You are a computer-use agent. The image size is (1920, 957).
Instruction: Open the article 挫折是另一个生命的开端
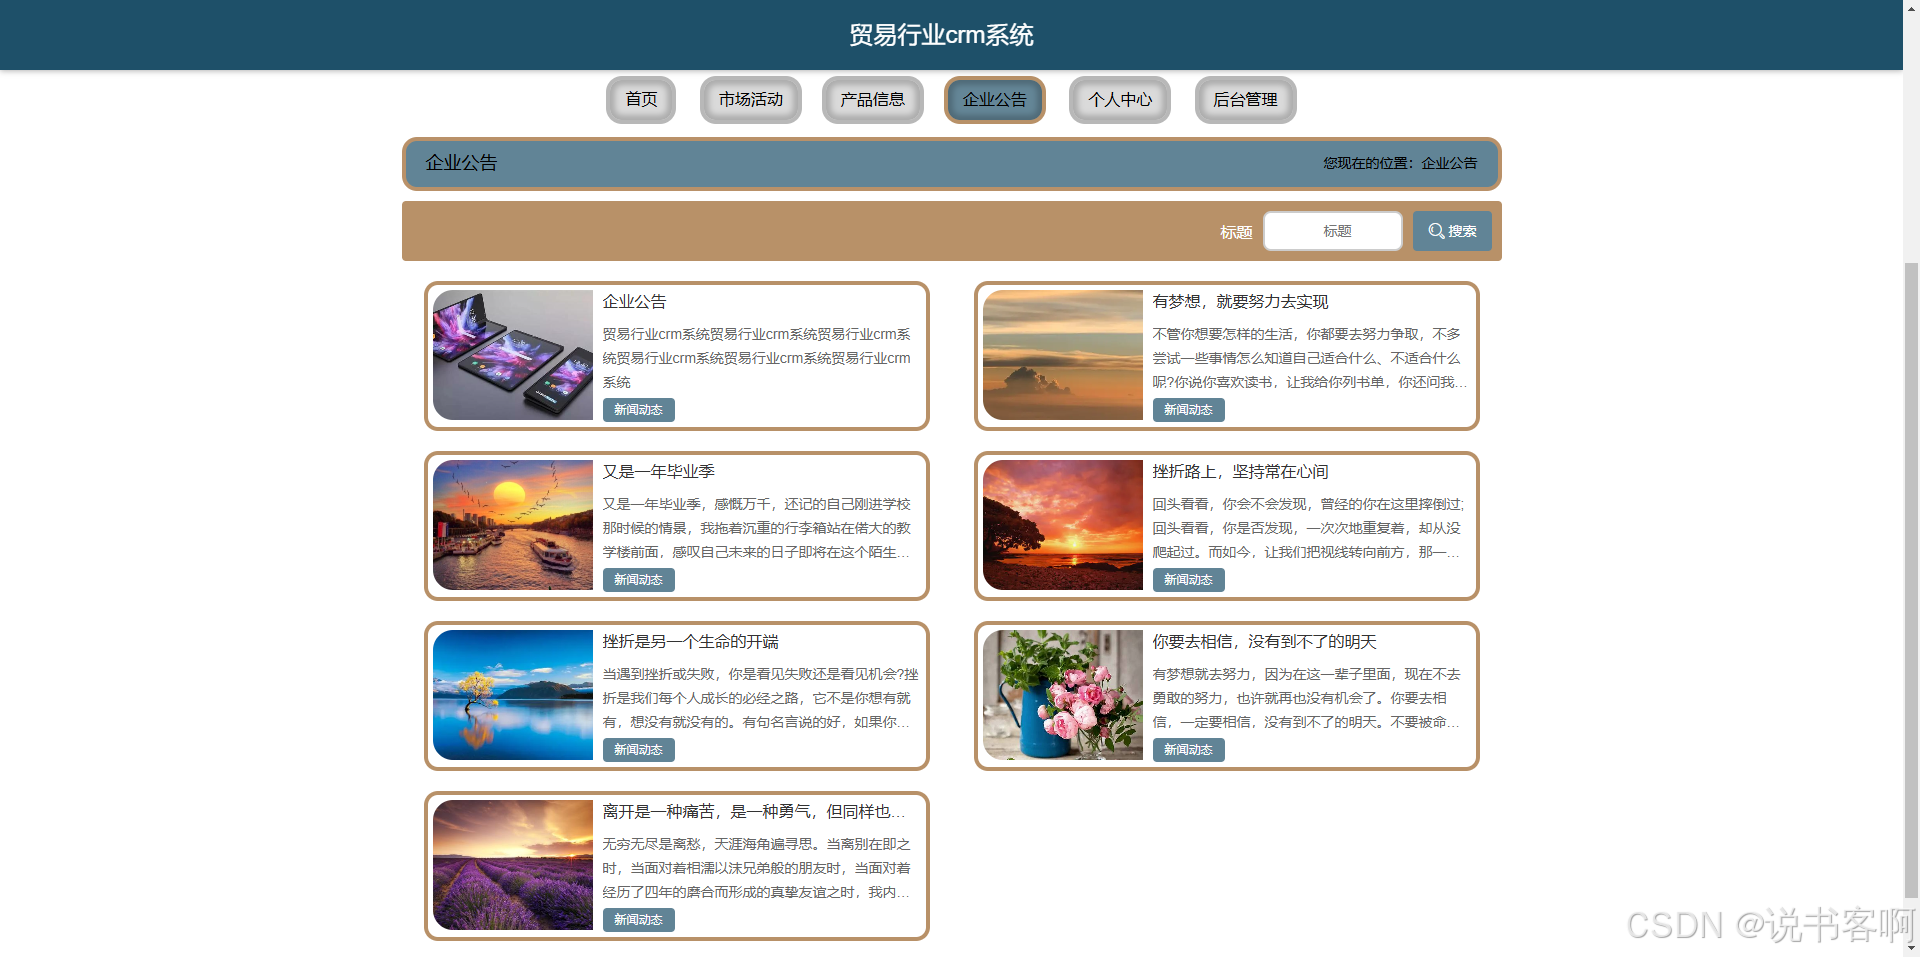click(x=692, y=641)
